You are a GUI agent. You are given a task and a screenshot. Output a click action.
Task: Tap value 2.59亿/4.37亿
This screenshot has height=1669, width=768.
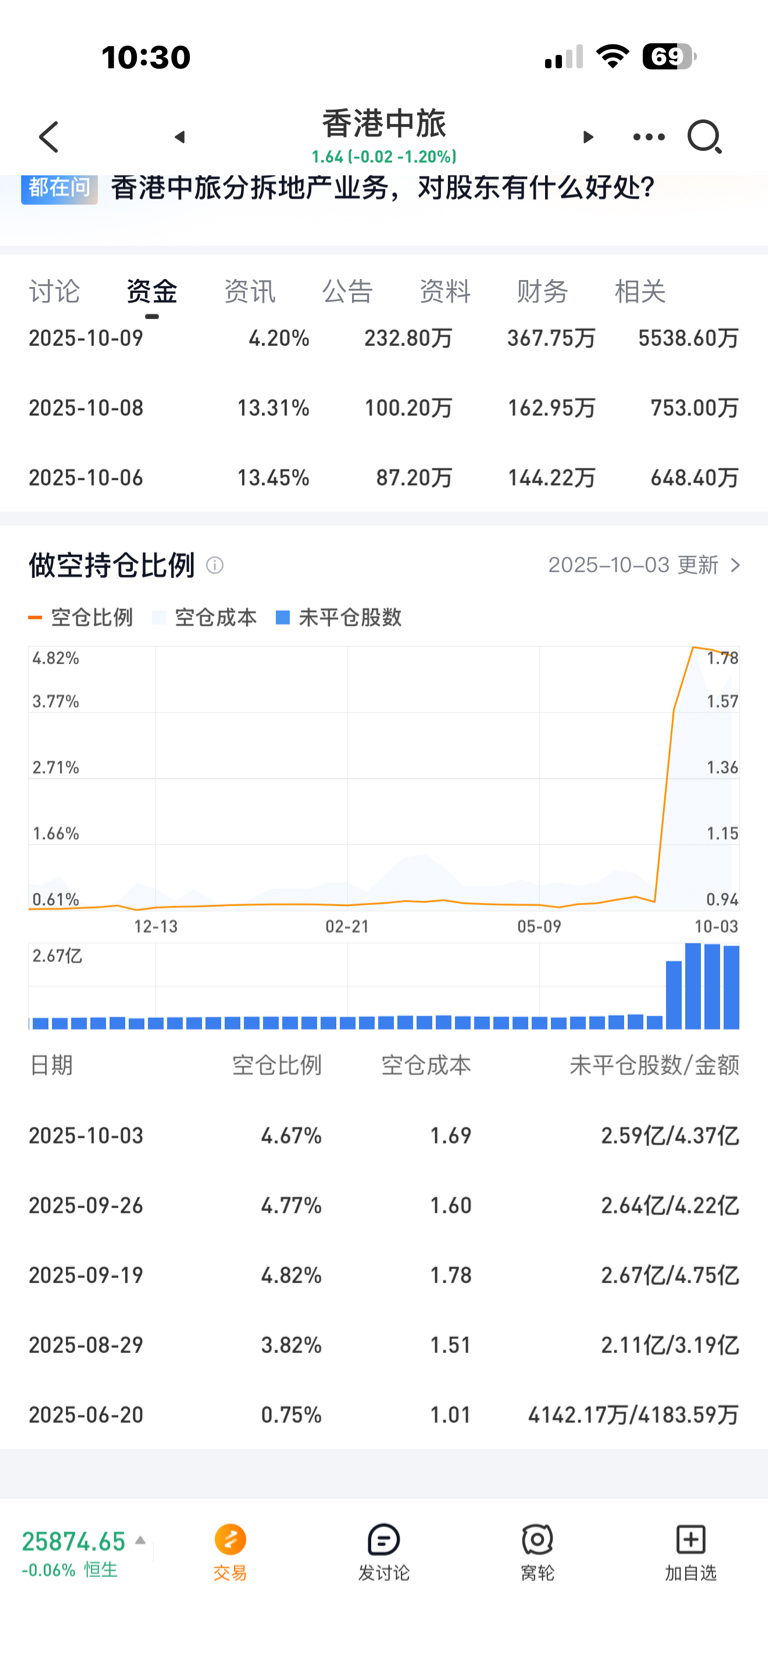pos(670,1136)
